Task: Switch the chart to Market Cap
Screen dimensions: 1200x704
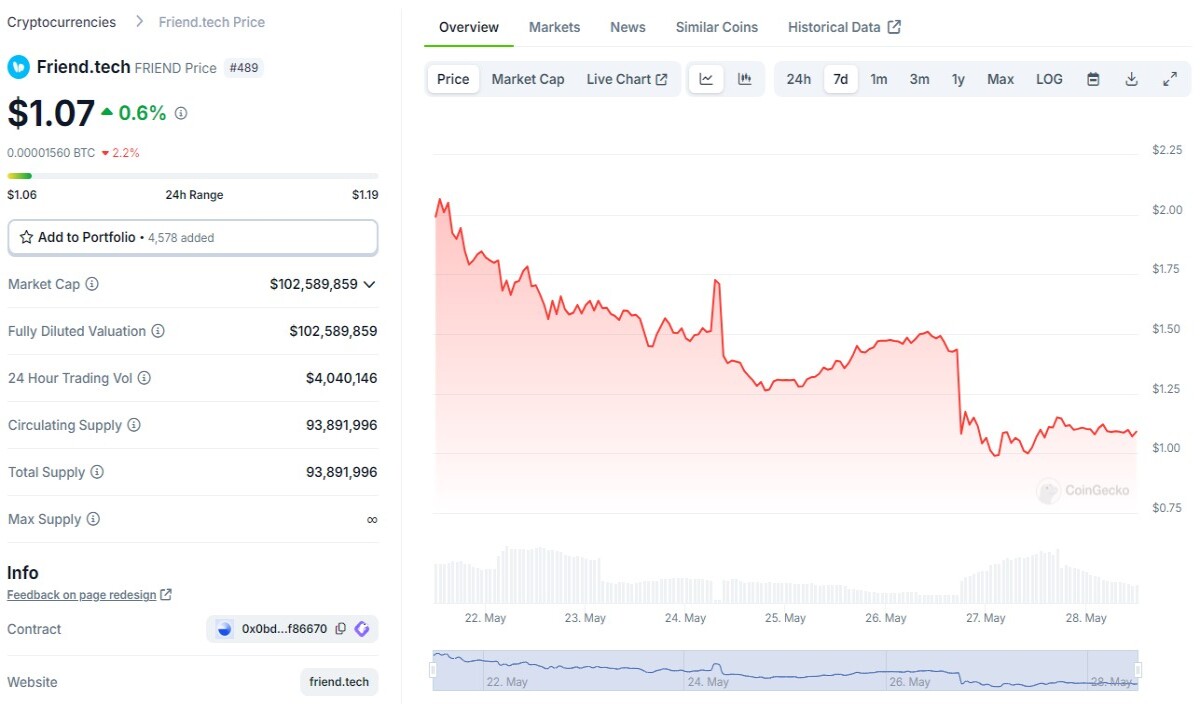Action: (528, 79)
